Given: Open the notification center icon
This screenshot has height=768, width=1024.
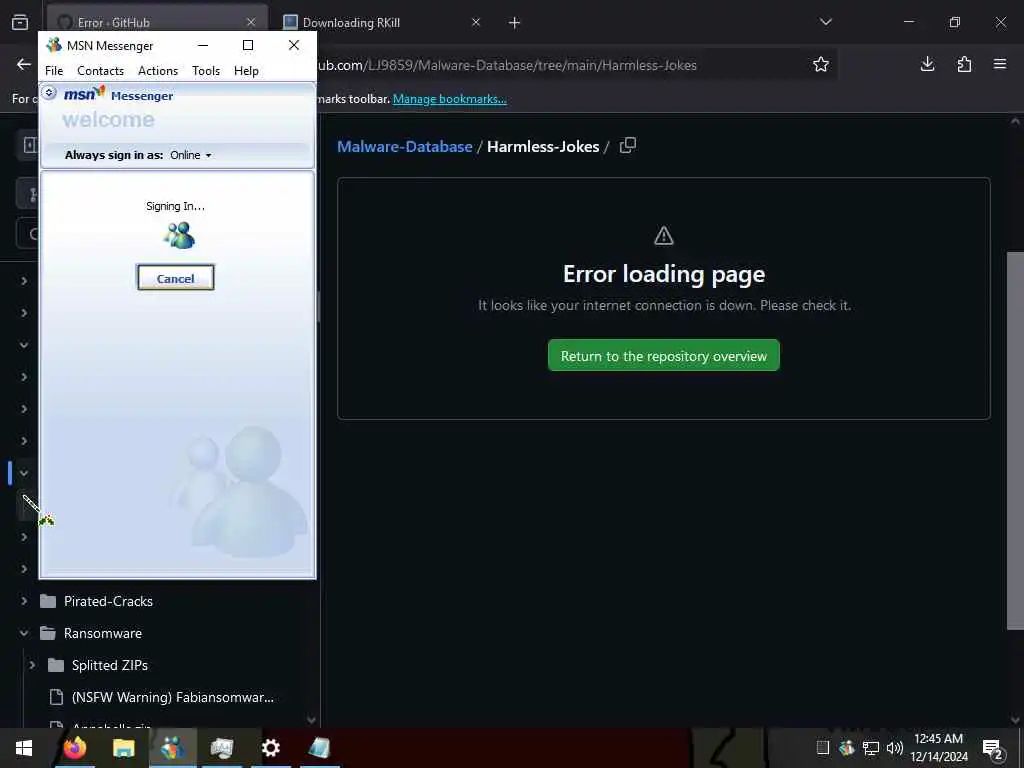Looking at the screenshot, I should pos(992,748).
